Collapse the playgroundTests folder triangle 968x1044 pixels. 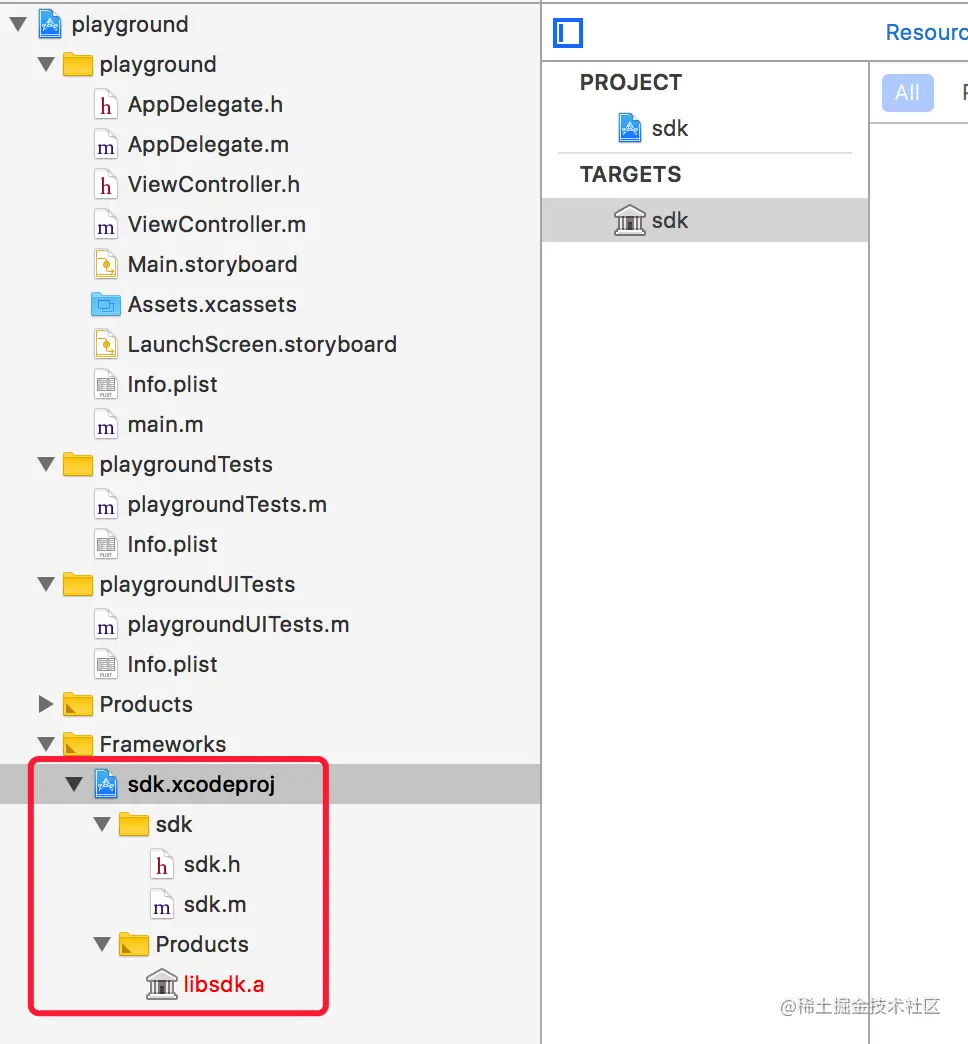46,464
